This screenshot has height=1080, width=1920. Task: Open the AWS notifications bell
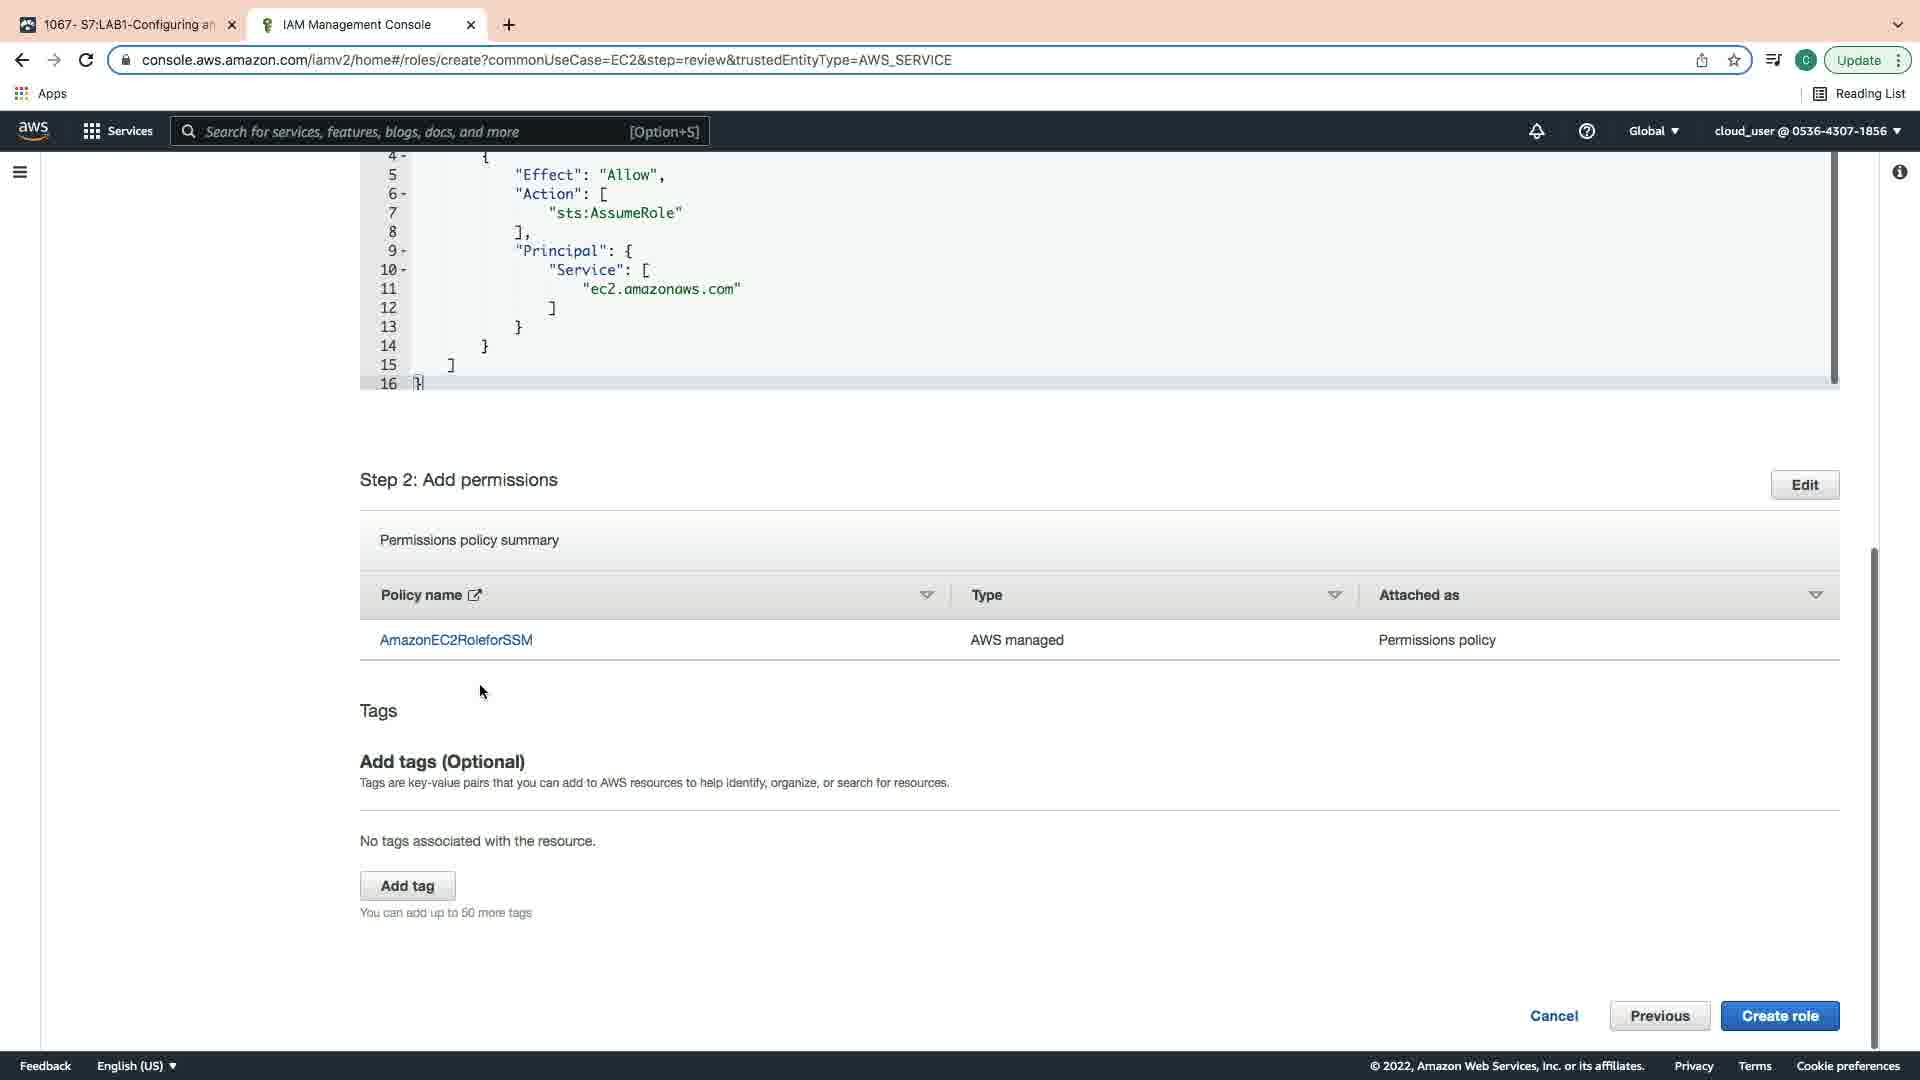coord(1537,131)
